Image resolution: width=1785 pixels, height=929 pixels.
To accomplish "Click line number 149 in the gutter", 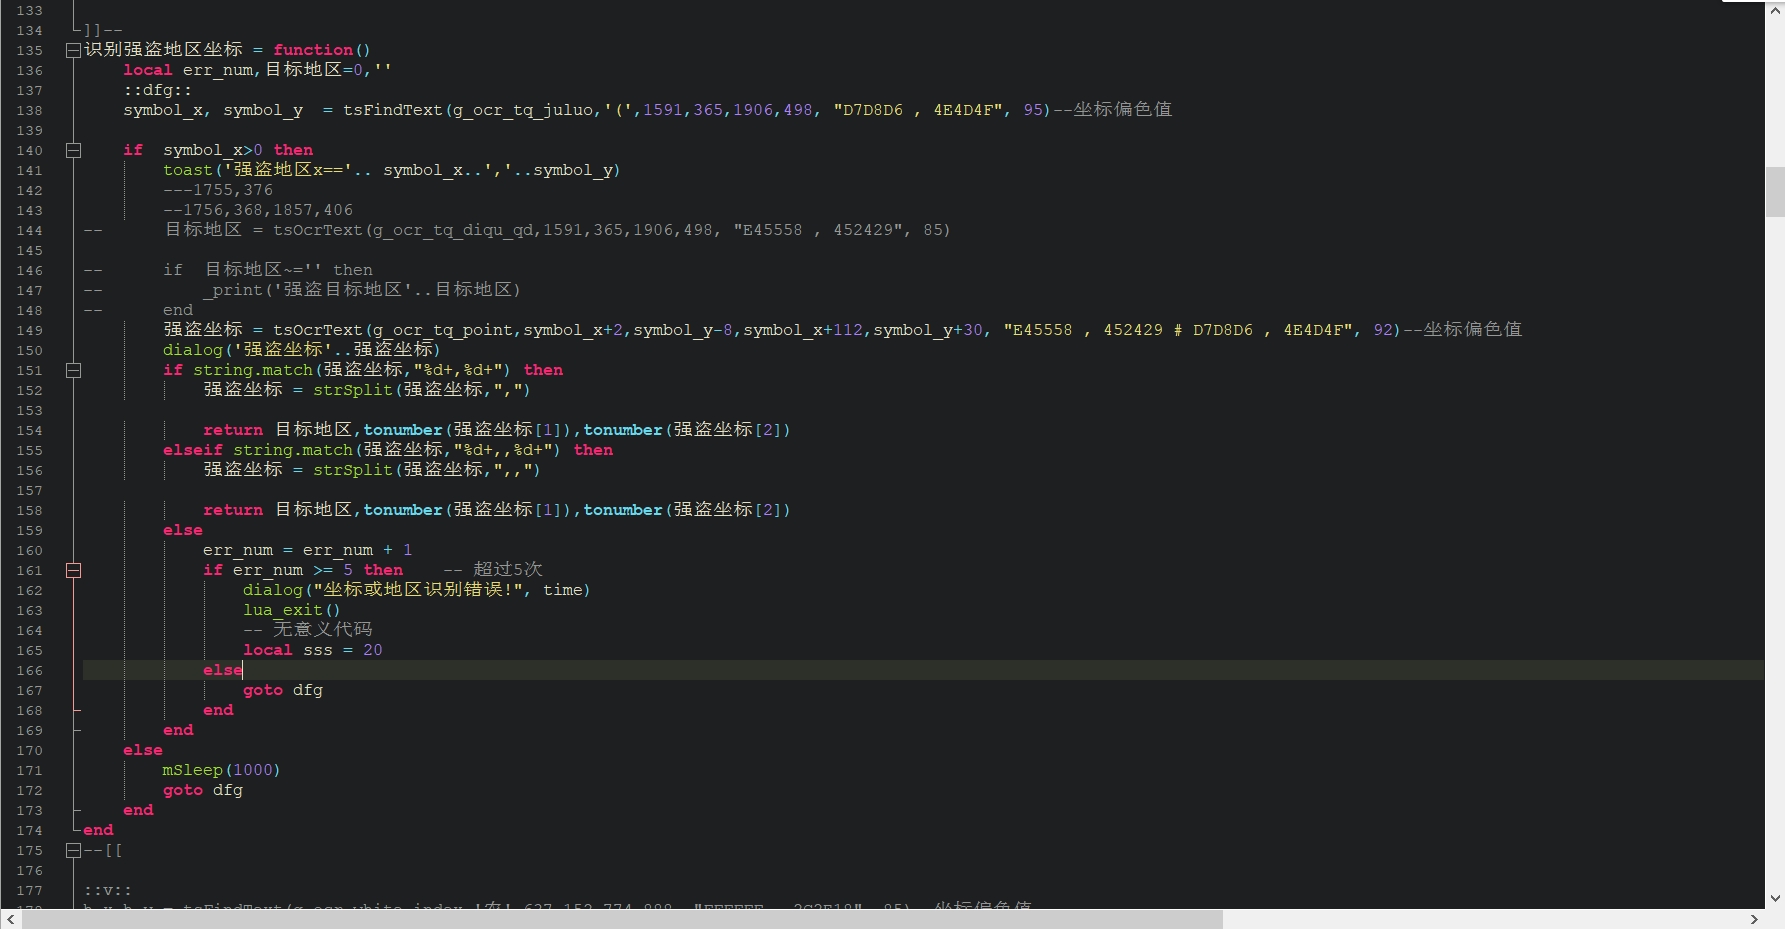I will [30, 330].
